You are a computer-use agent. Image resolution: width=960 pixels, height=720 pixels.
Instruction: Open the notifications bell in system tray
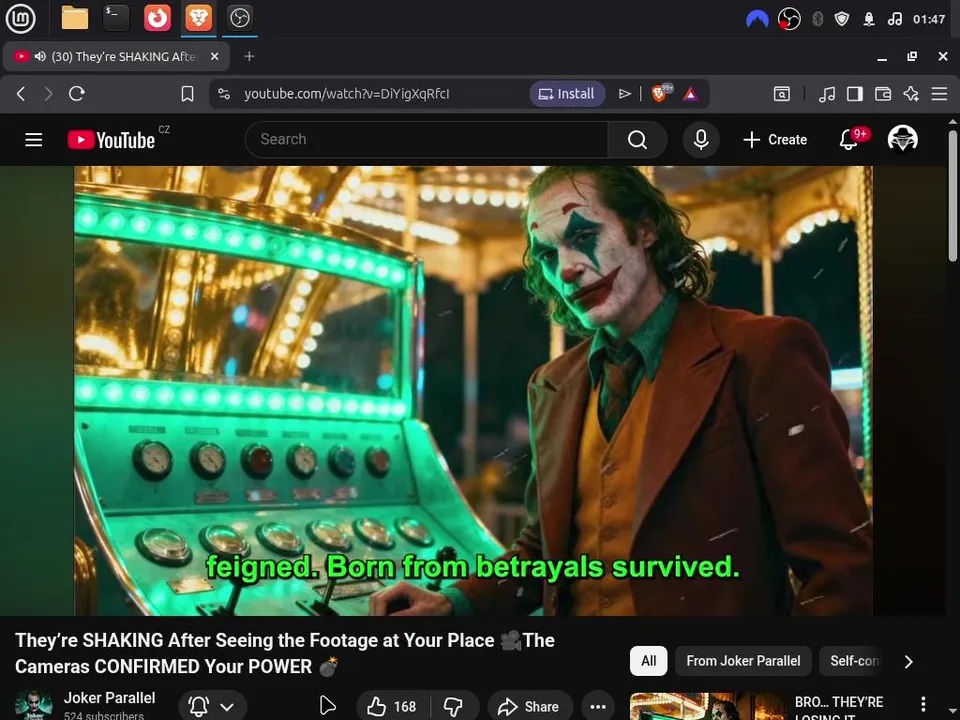tap(868, 20)
